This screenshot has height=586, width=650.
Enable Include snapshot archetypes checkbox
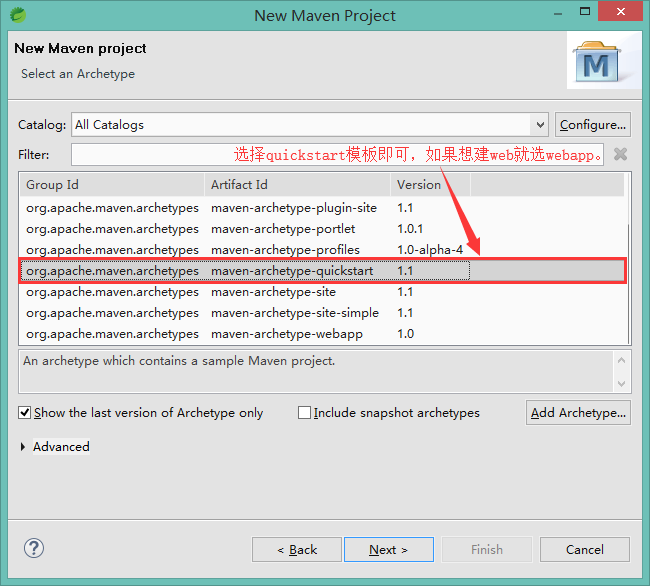304,412
